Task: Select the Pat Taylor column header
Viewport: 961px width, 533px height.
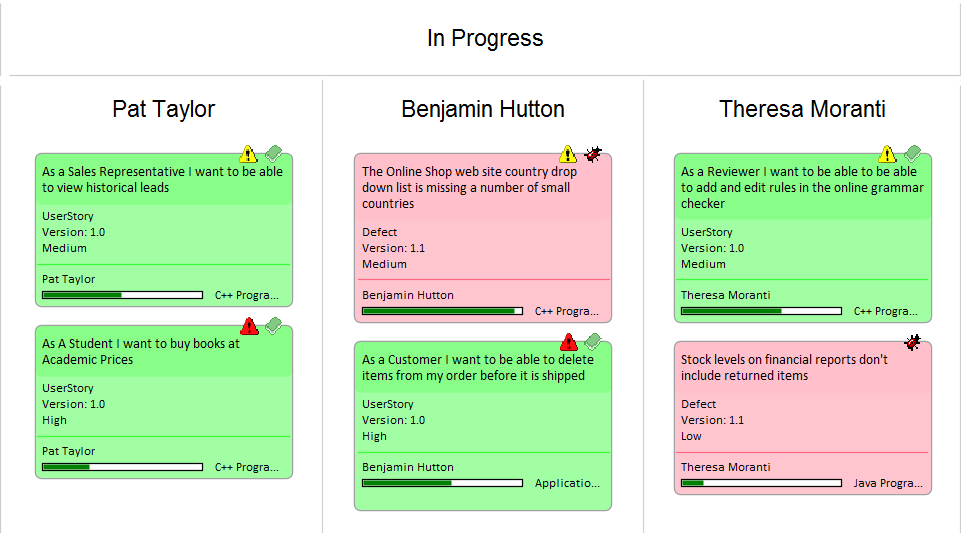Action: point(163,109)
